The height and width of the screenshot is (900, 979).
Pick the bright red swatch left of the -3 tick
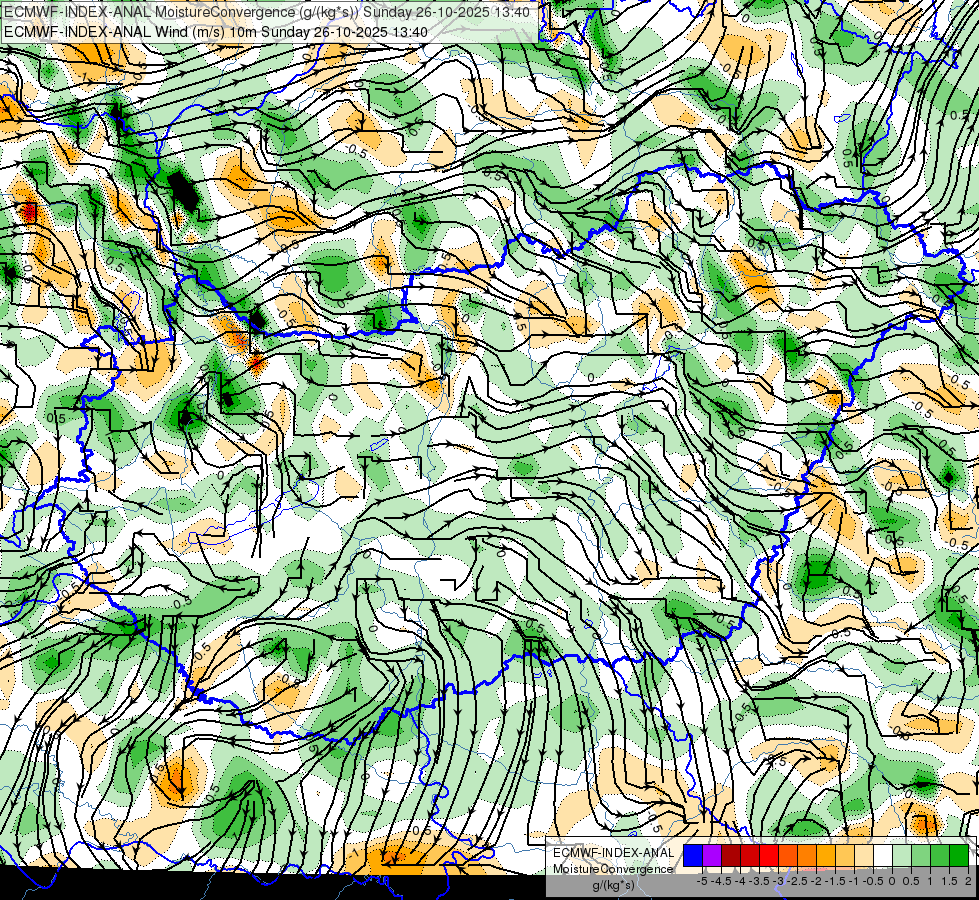point(769,855)
